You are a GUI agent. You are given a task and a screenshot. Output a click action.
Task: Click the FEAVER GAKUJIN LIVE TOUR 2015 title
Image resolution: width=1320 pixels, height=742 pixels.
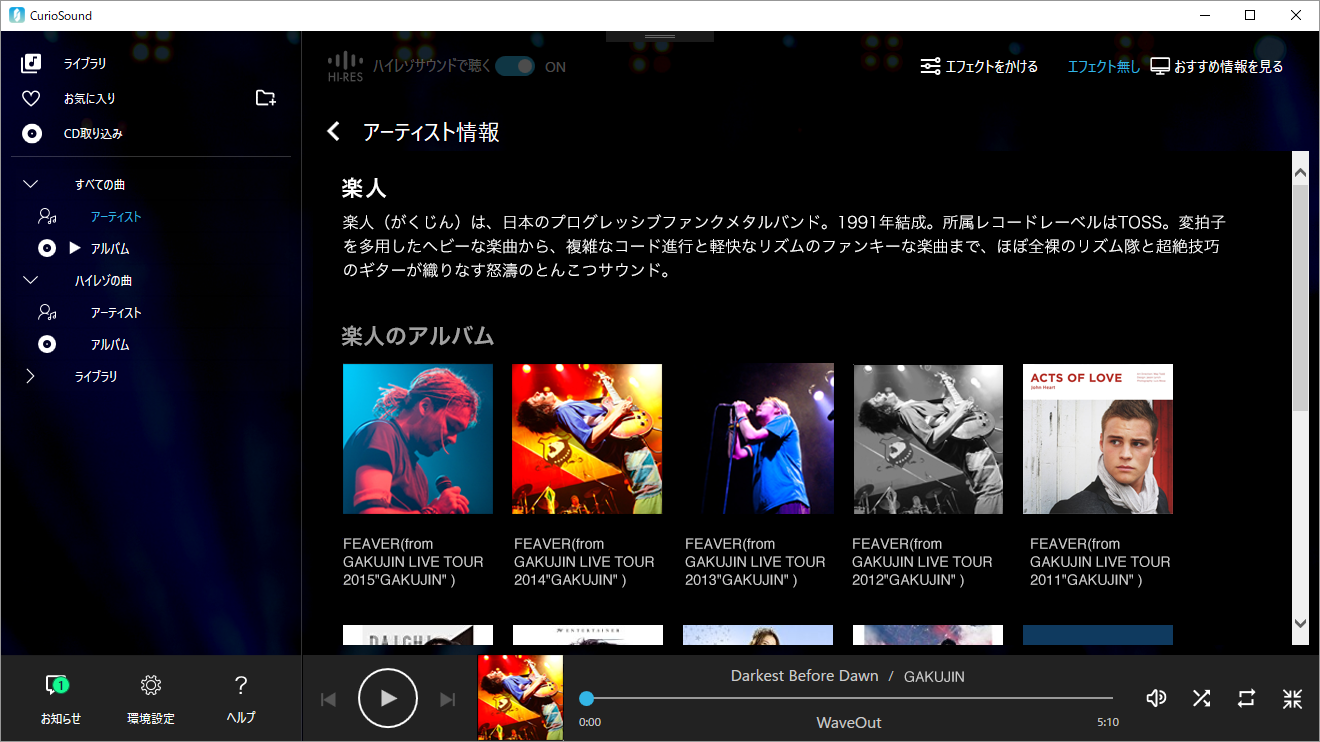(413, 562)
